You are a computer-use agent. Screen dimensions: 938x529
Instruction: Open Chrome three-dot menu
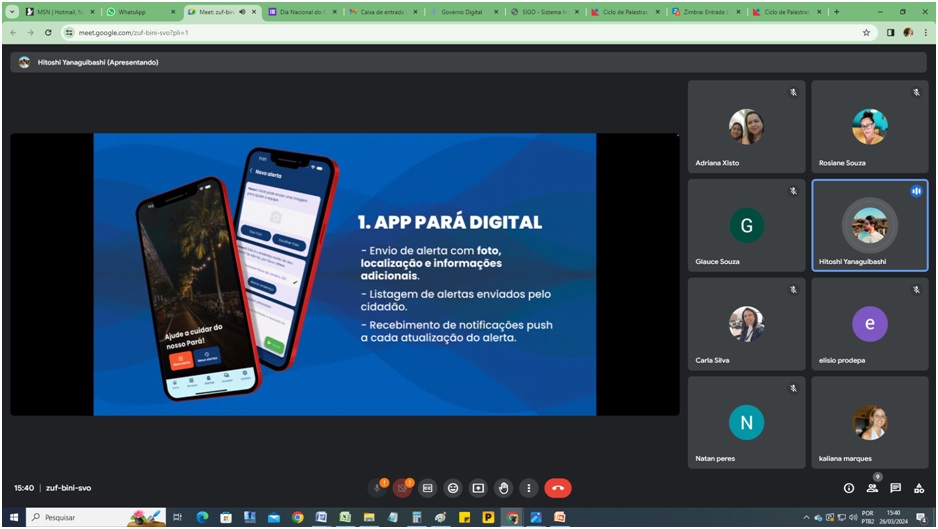[x=925, y=33]
